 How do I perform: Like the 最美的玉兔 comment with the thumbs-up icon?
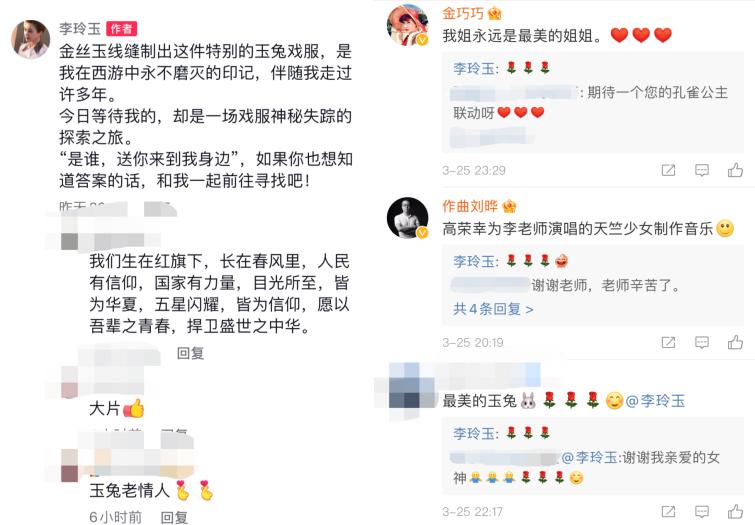(735, 511)
